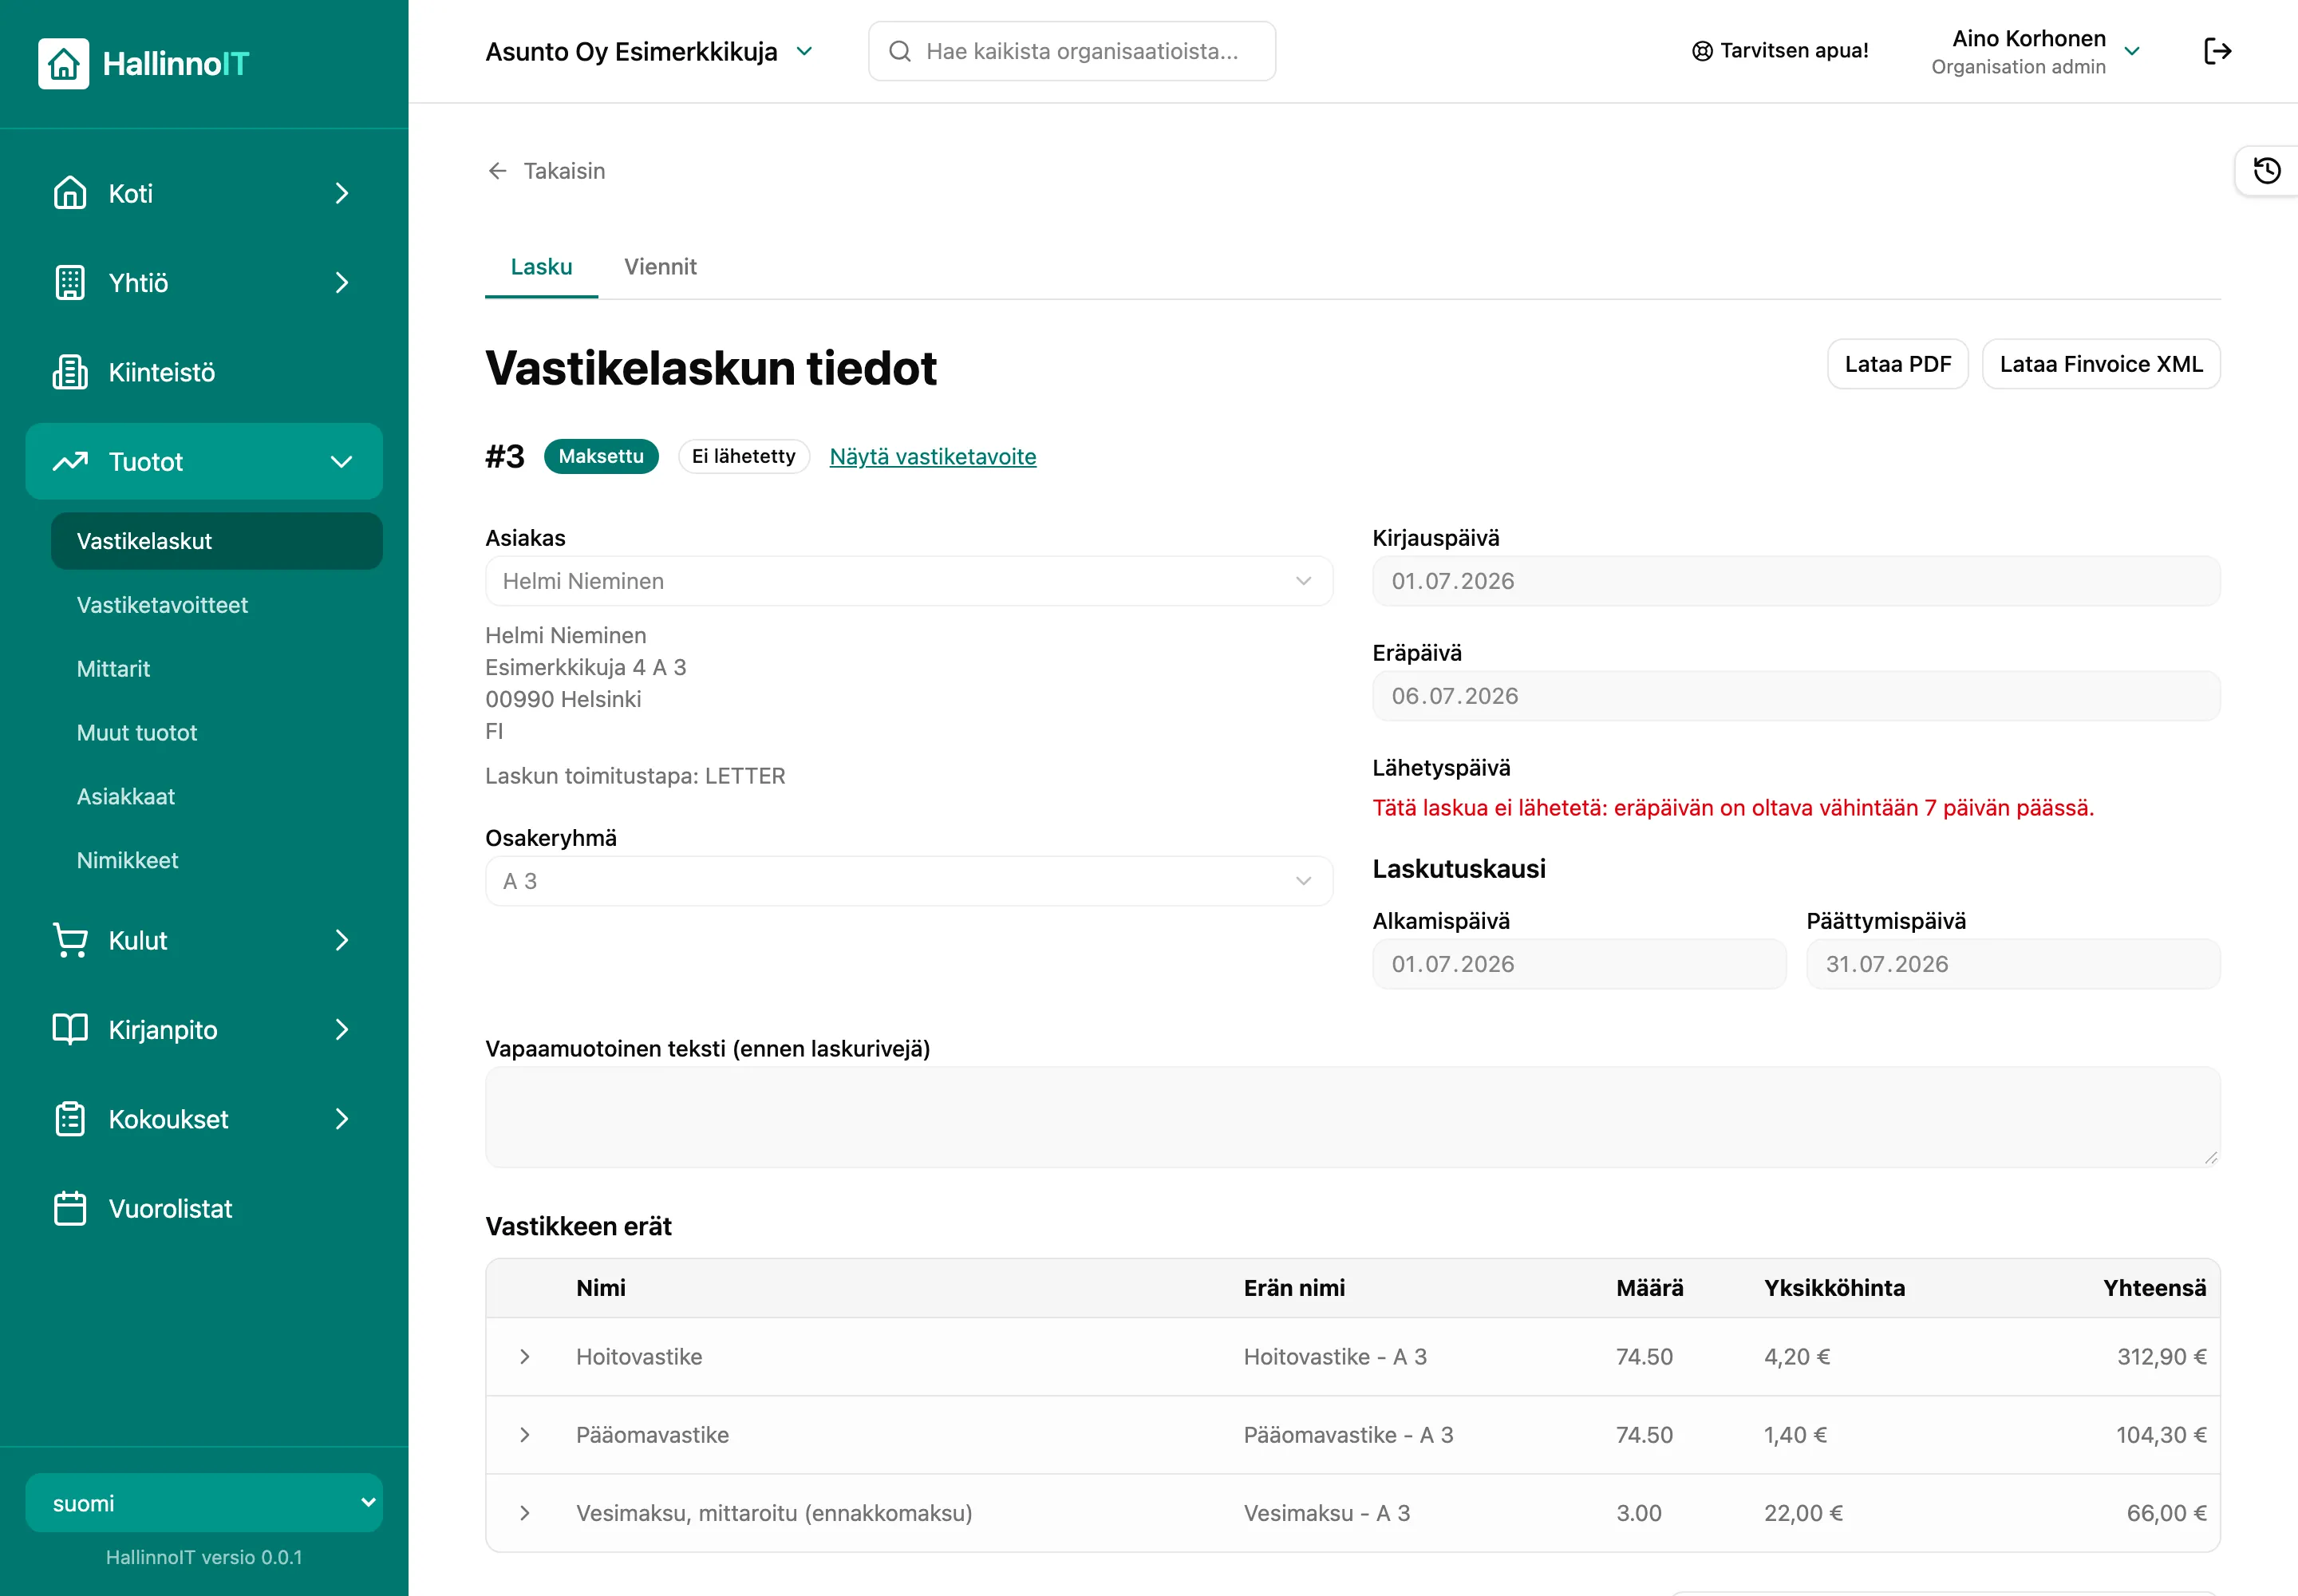Viewport: 2298px width, 1596px height.
Task: Click the Kirjauspäivä date field
Action: (1795, 581)
